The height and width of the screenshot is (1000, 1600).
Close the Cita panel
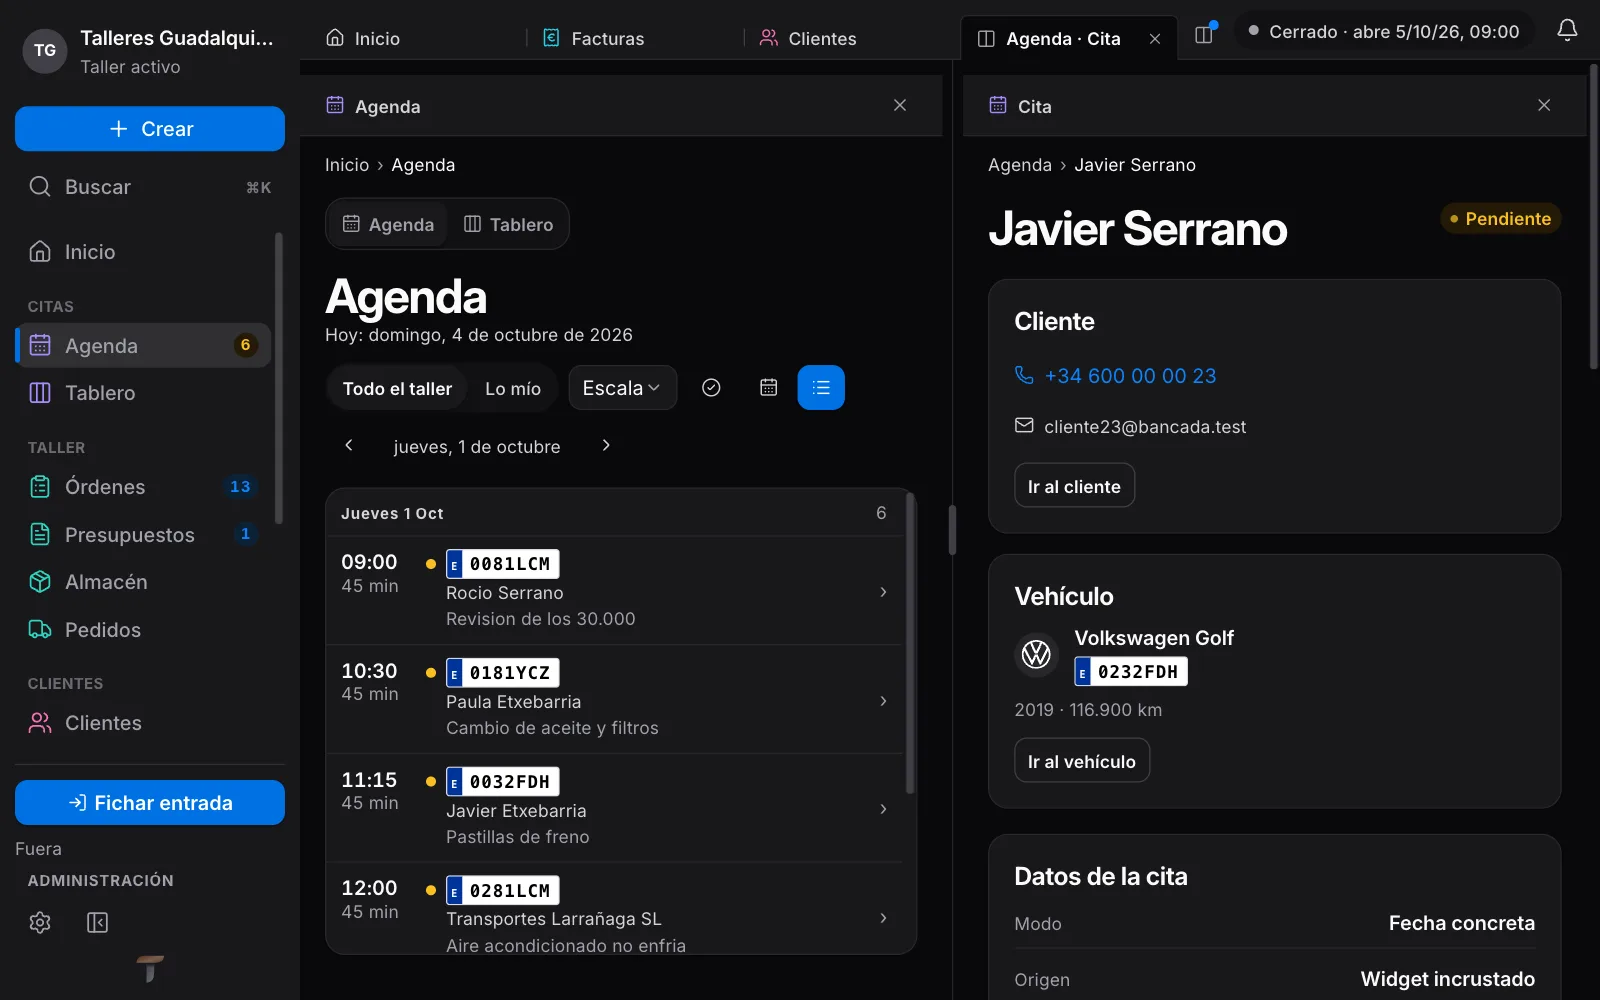click(x=1544, y=105)
